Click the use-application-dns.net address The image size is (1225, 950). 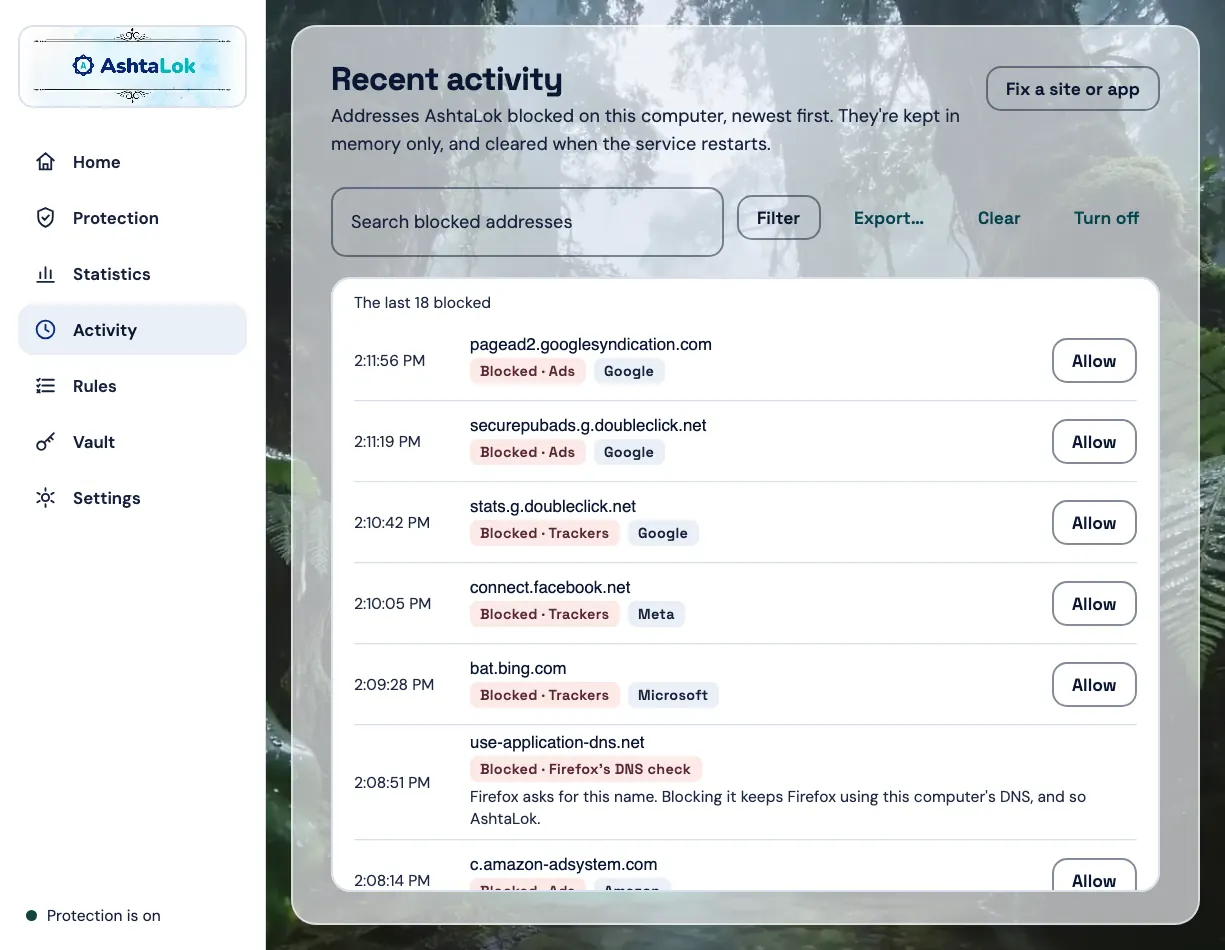[x=557, y=742]
